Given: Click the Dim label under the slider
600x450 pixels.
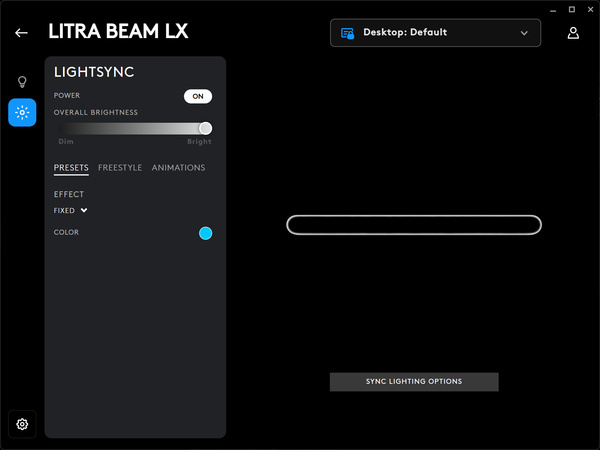Looking at the screenshot, I should [x=66, y=142].
